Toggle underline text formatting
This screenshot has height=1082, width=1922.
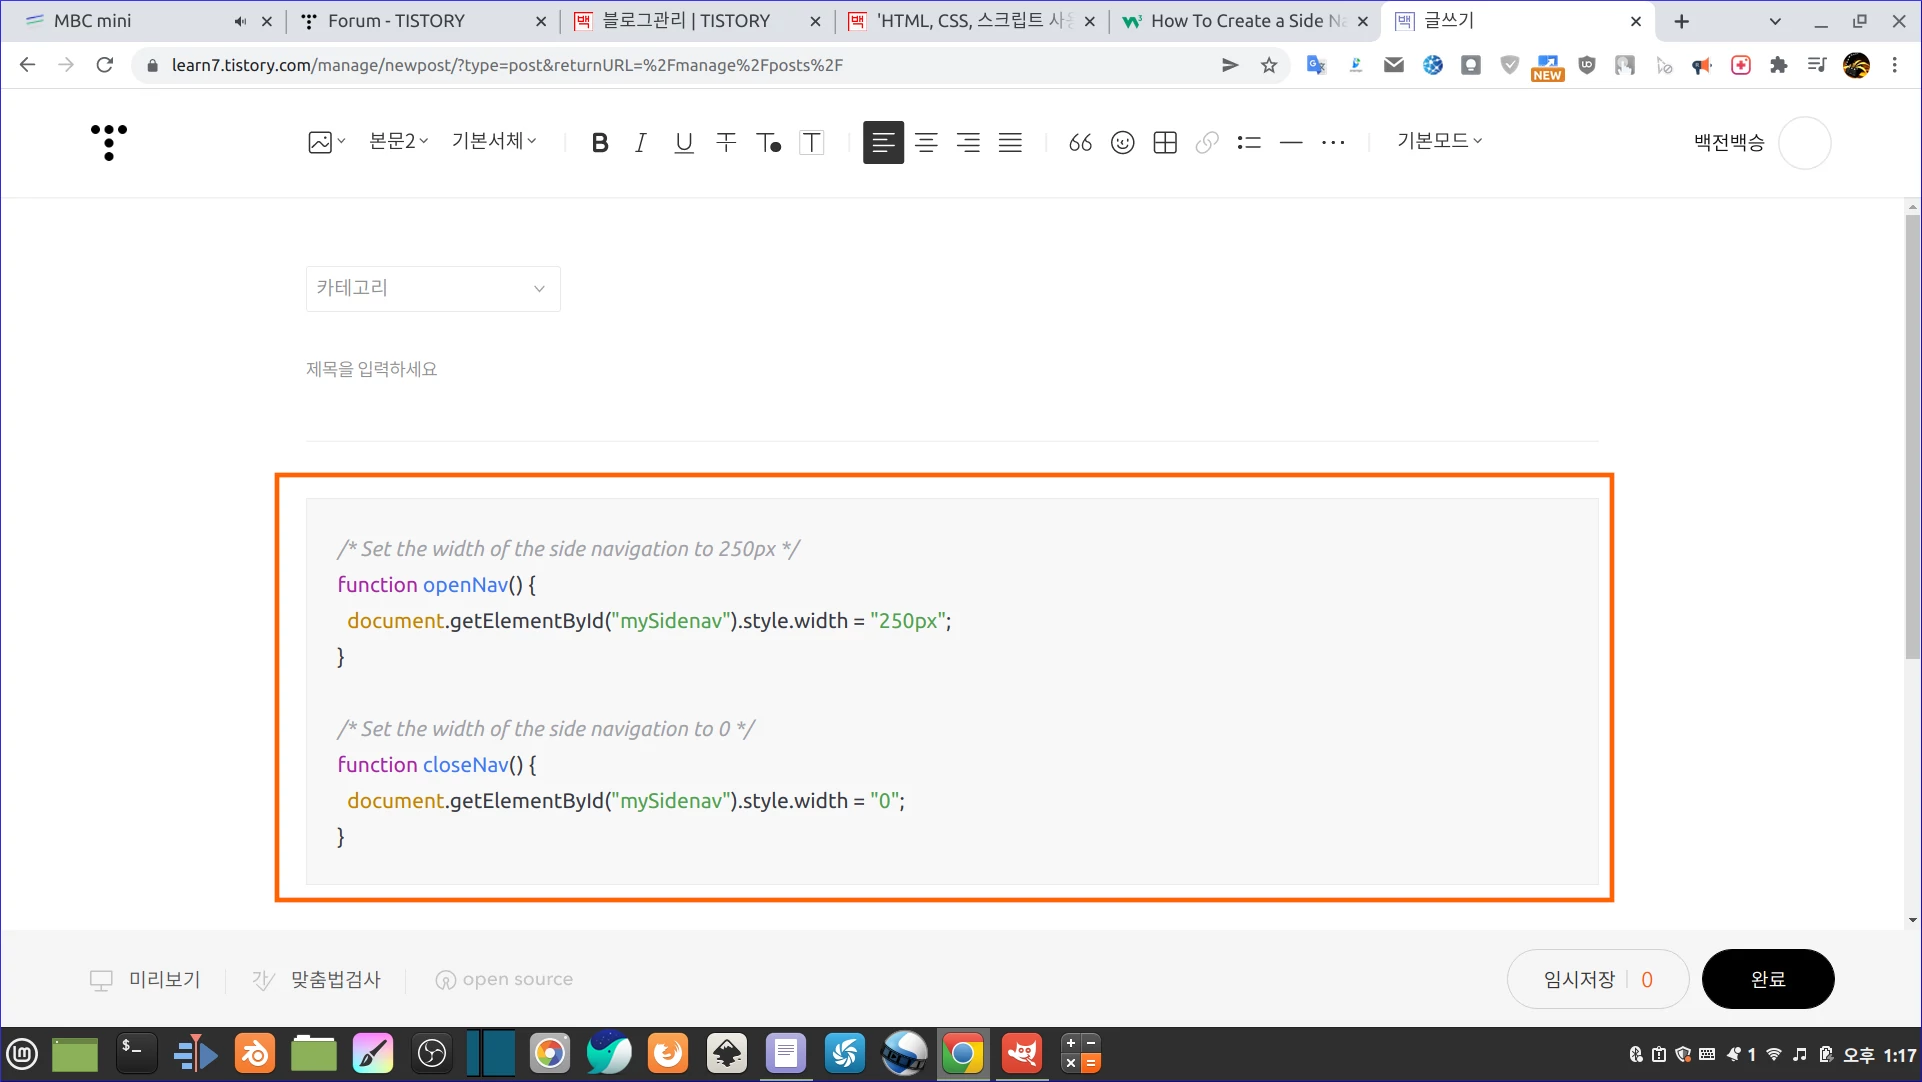[684, 143]
